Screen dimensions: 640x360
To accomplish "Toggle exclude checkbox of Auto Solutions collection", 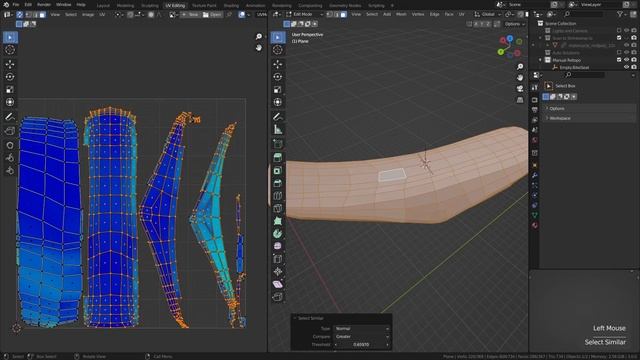I will click(x=619, y=53).
